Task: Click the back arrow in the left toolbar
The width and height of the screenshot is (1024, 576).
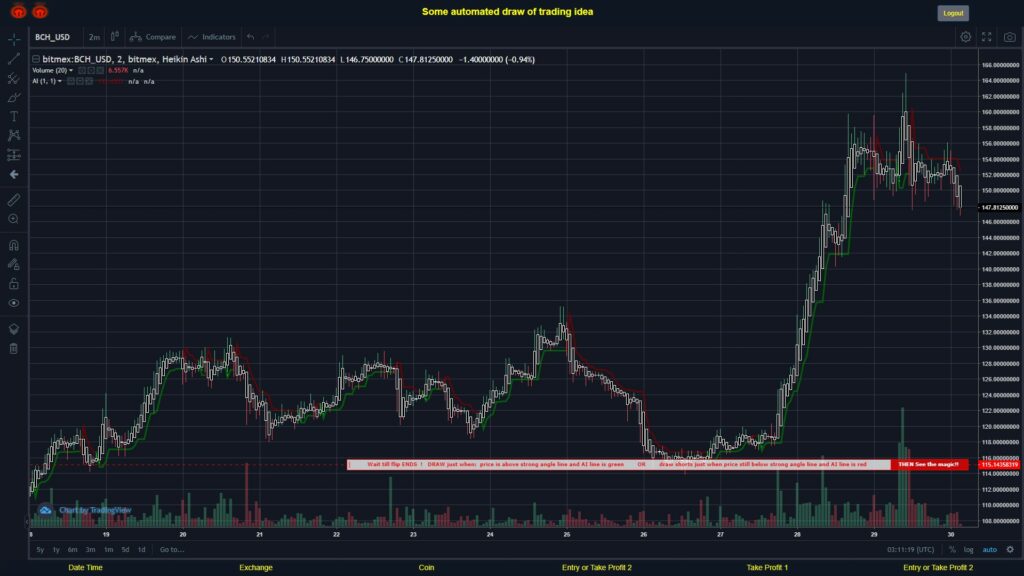Action: tap(13, 174)
